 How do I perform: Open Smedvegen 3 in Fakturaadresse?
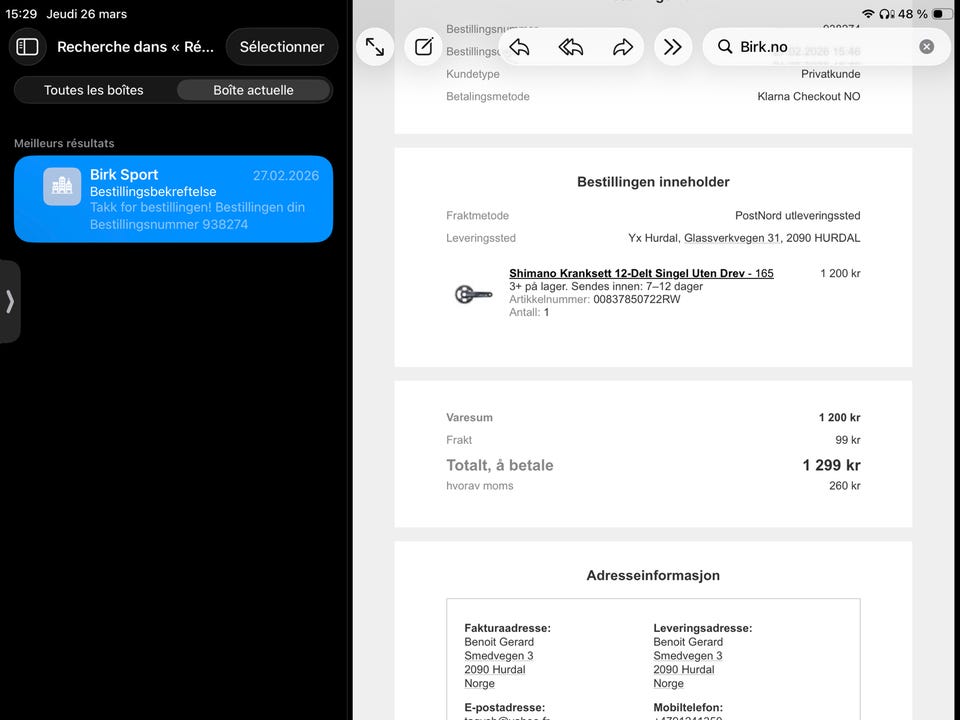(498, 656)
